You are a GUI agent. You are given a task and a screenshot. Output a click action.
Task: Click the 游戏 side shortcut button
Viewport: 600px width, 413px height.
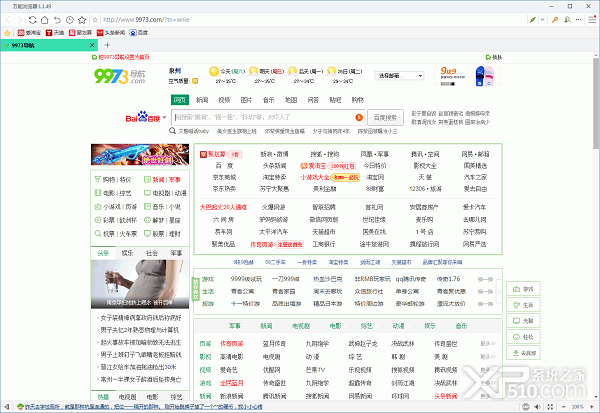coord(523,289)
